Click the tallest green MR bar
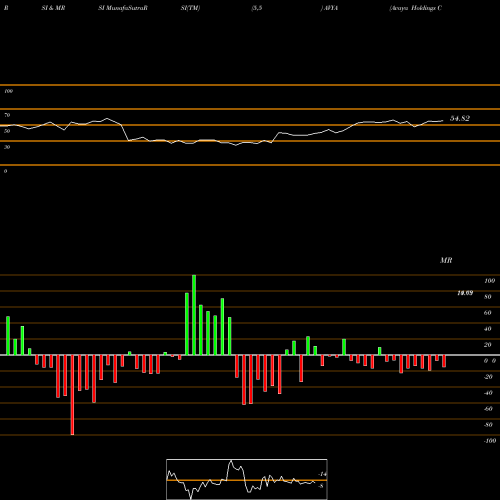The image size is (500, 500). [x=194, y=315]
